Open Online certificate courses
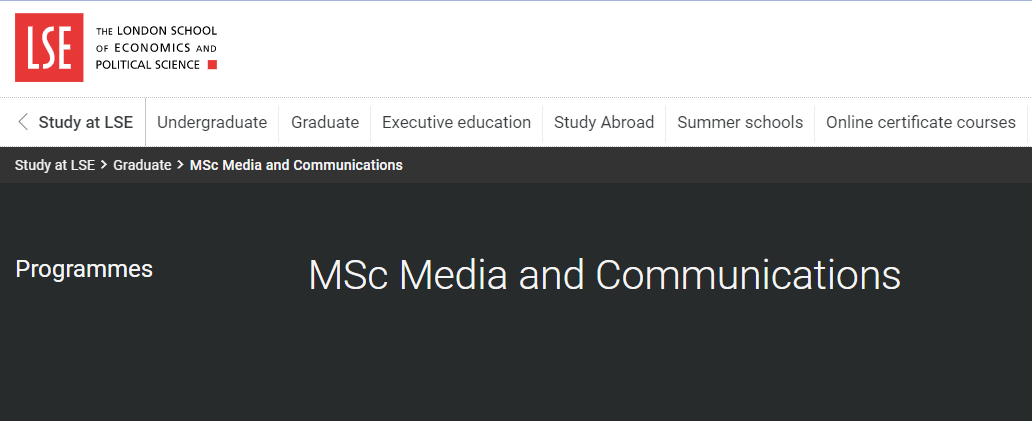 920,122
